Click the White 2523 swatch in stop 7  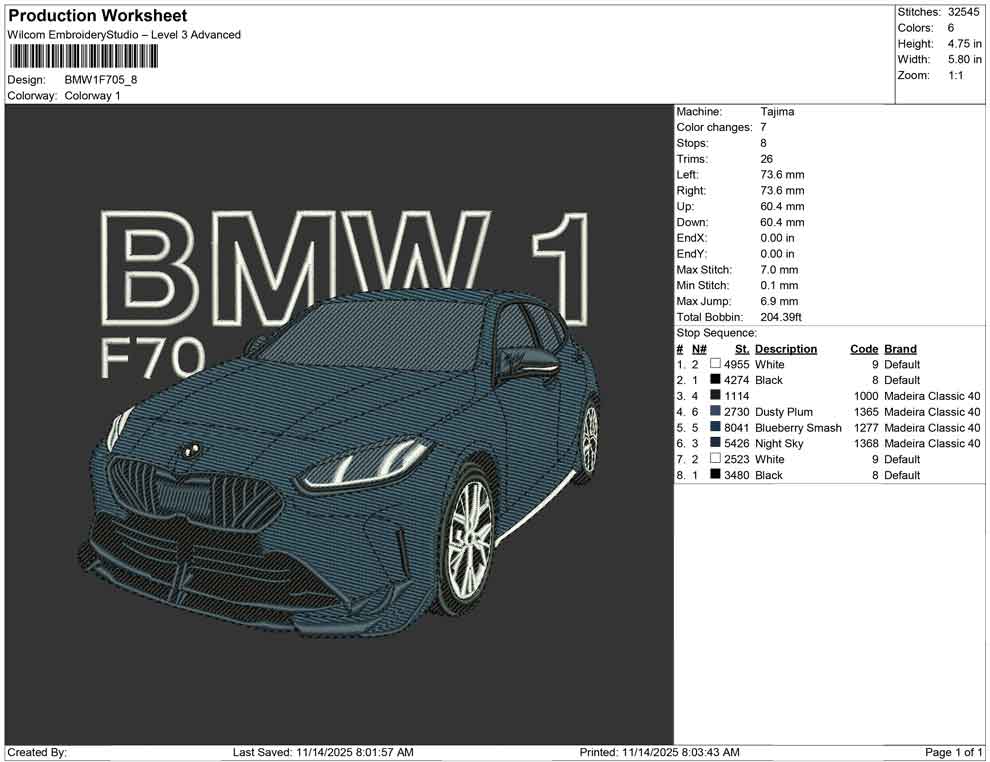pyautogui.click(x=714, y=459)
